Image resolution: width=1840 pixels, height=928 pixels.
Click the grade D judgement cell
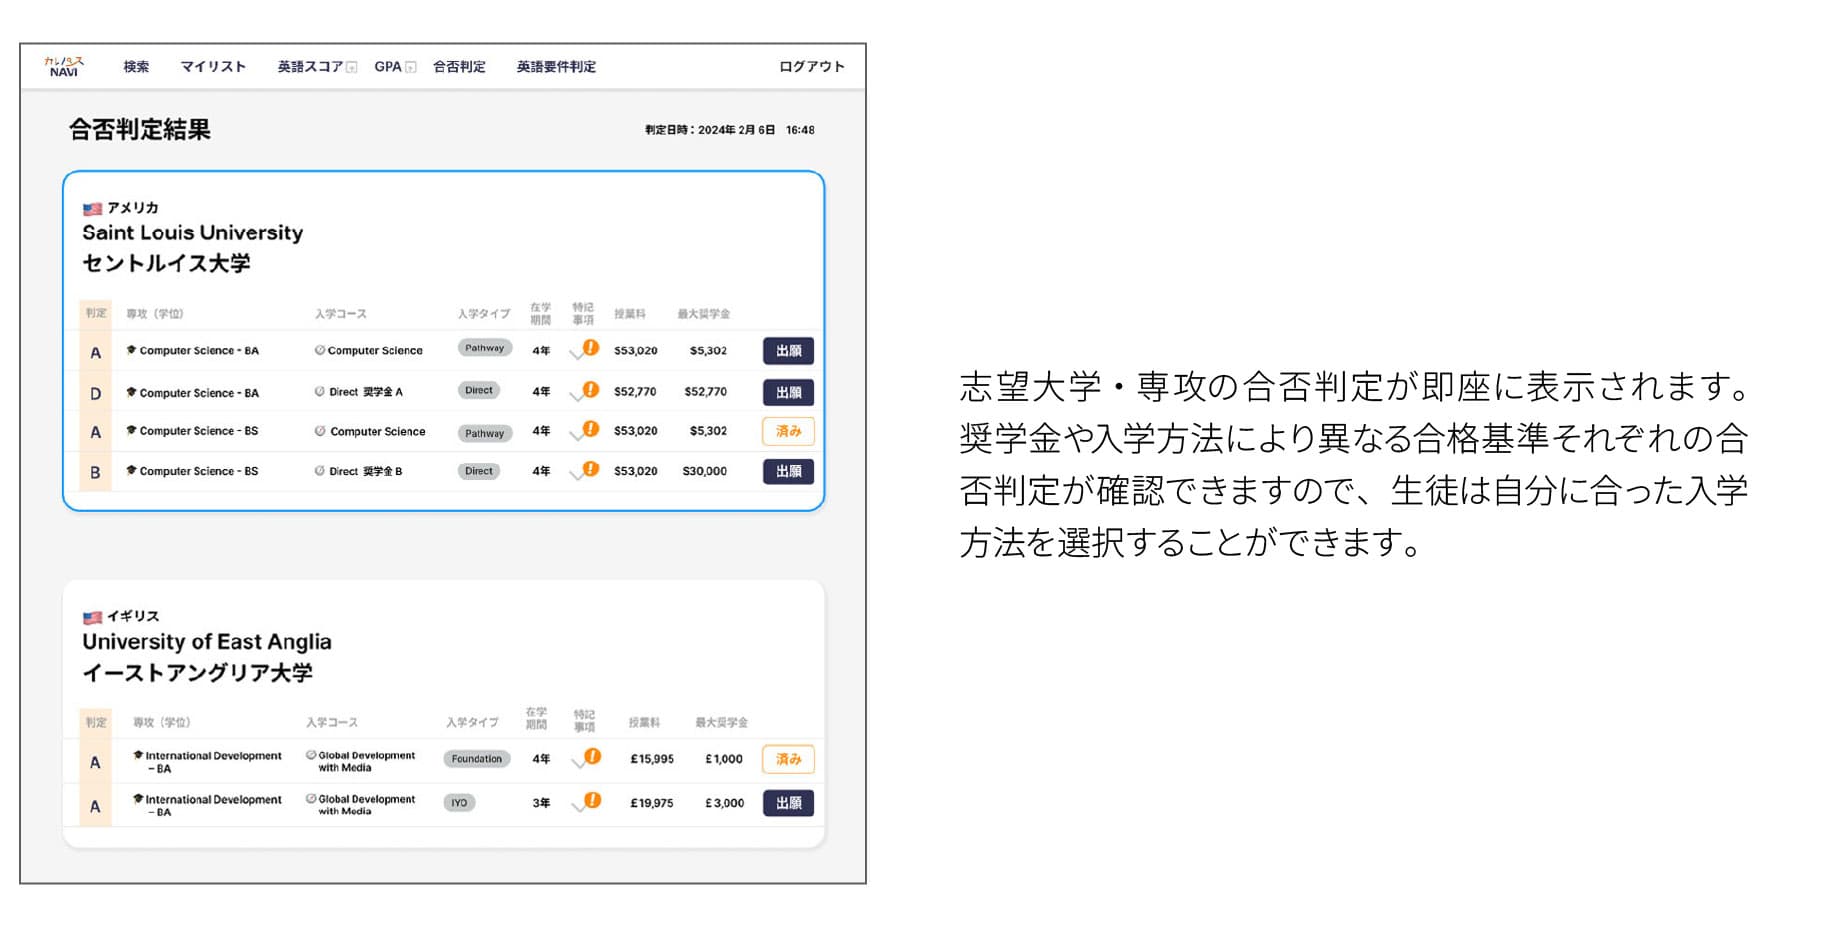96,393
